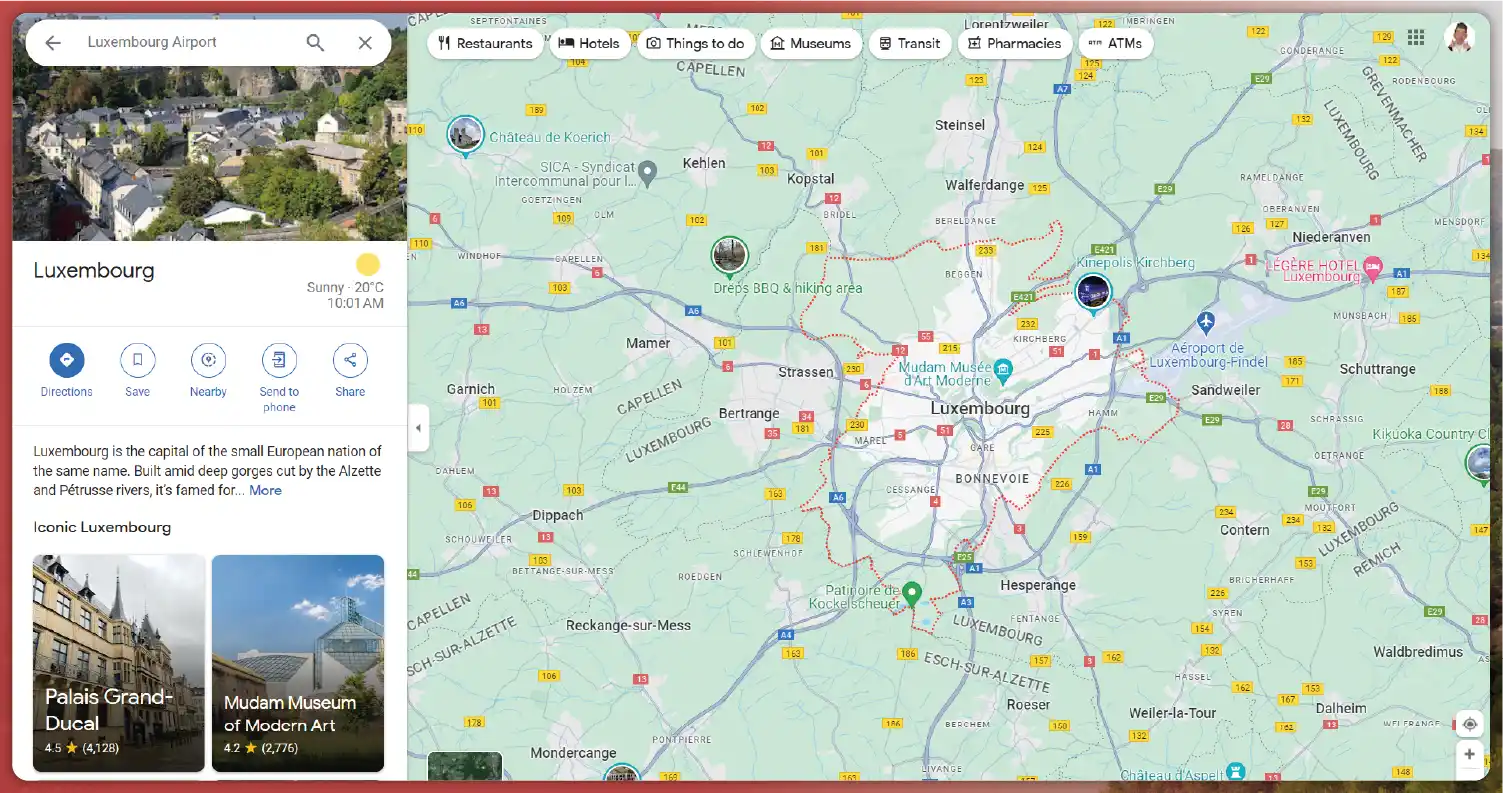This screenshot has height=793, width=1503.
Task: Click the Mamer town label
Action: (648, 343)
